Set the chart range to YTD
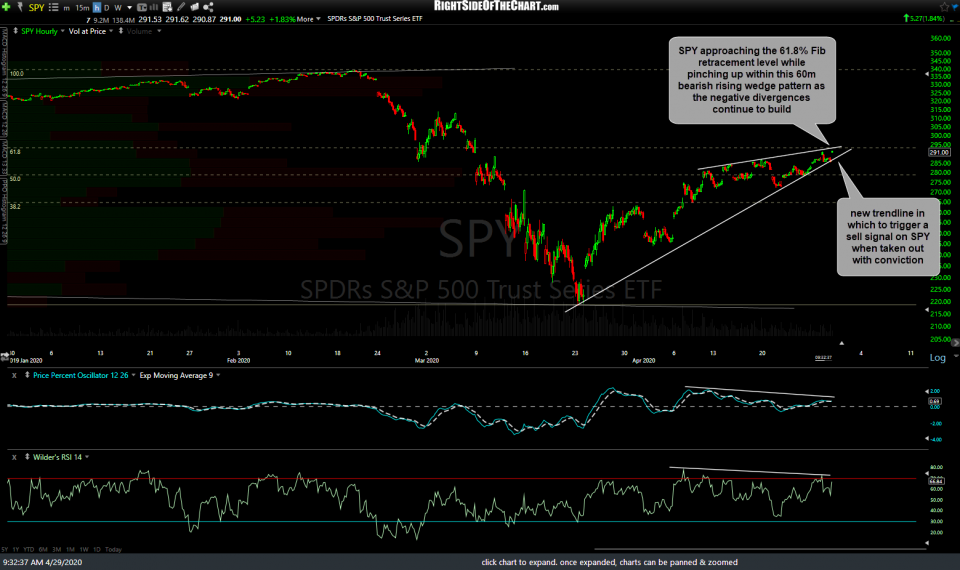Screen dimensions: 960x570 pos(29,549)
